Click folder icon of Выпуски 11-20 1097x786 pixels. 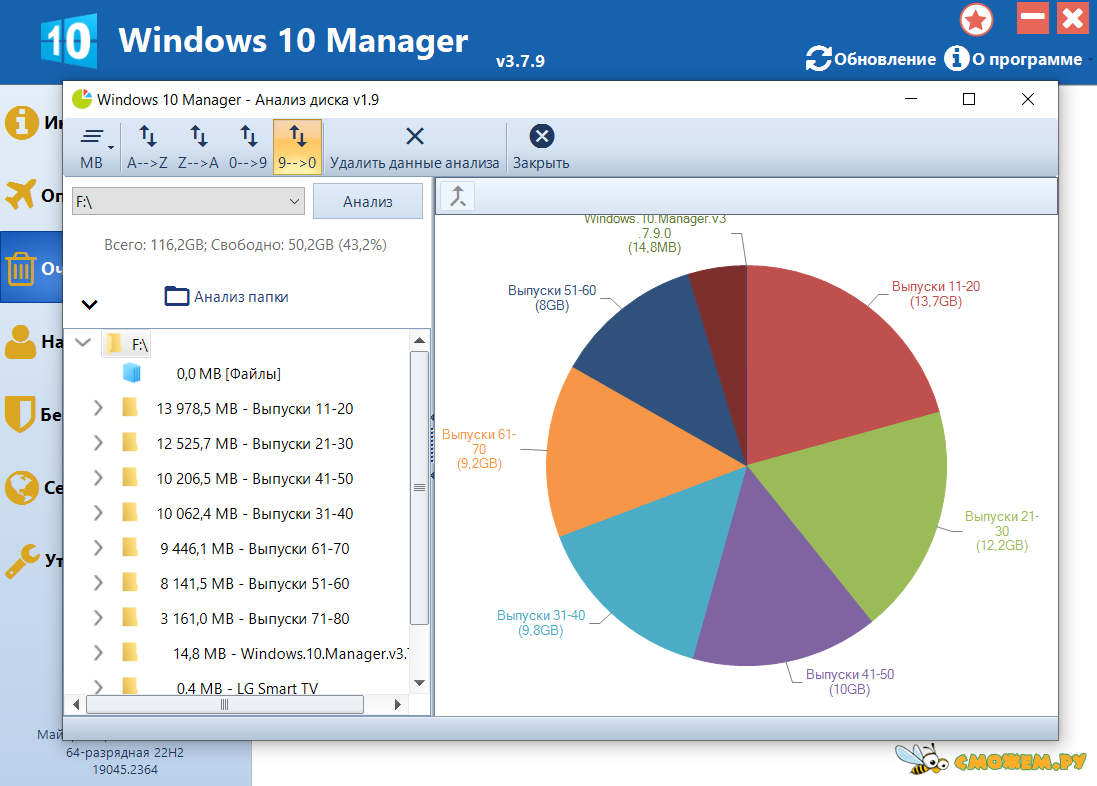point(130,407)
